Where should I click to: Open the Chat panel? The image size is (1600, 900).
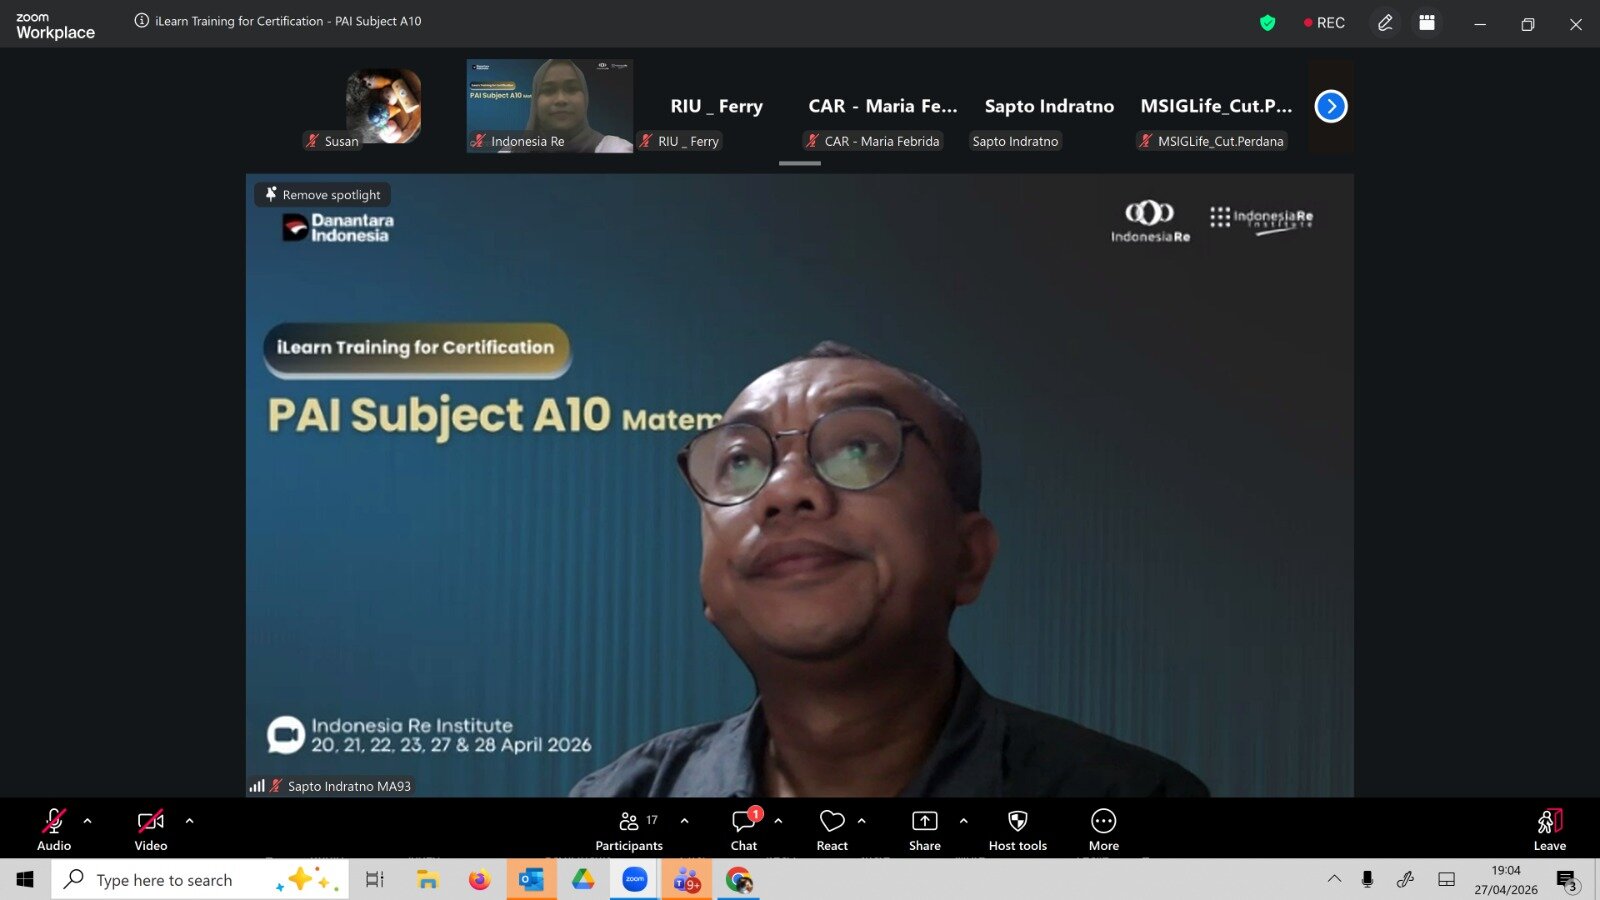tap(744, 829)
